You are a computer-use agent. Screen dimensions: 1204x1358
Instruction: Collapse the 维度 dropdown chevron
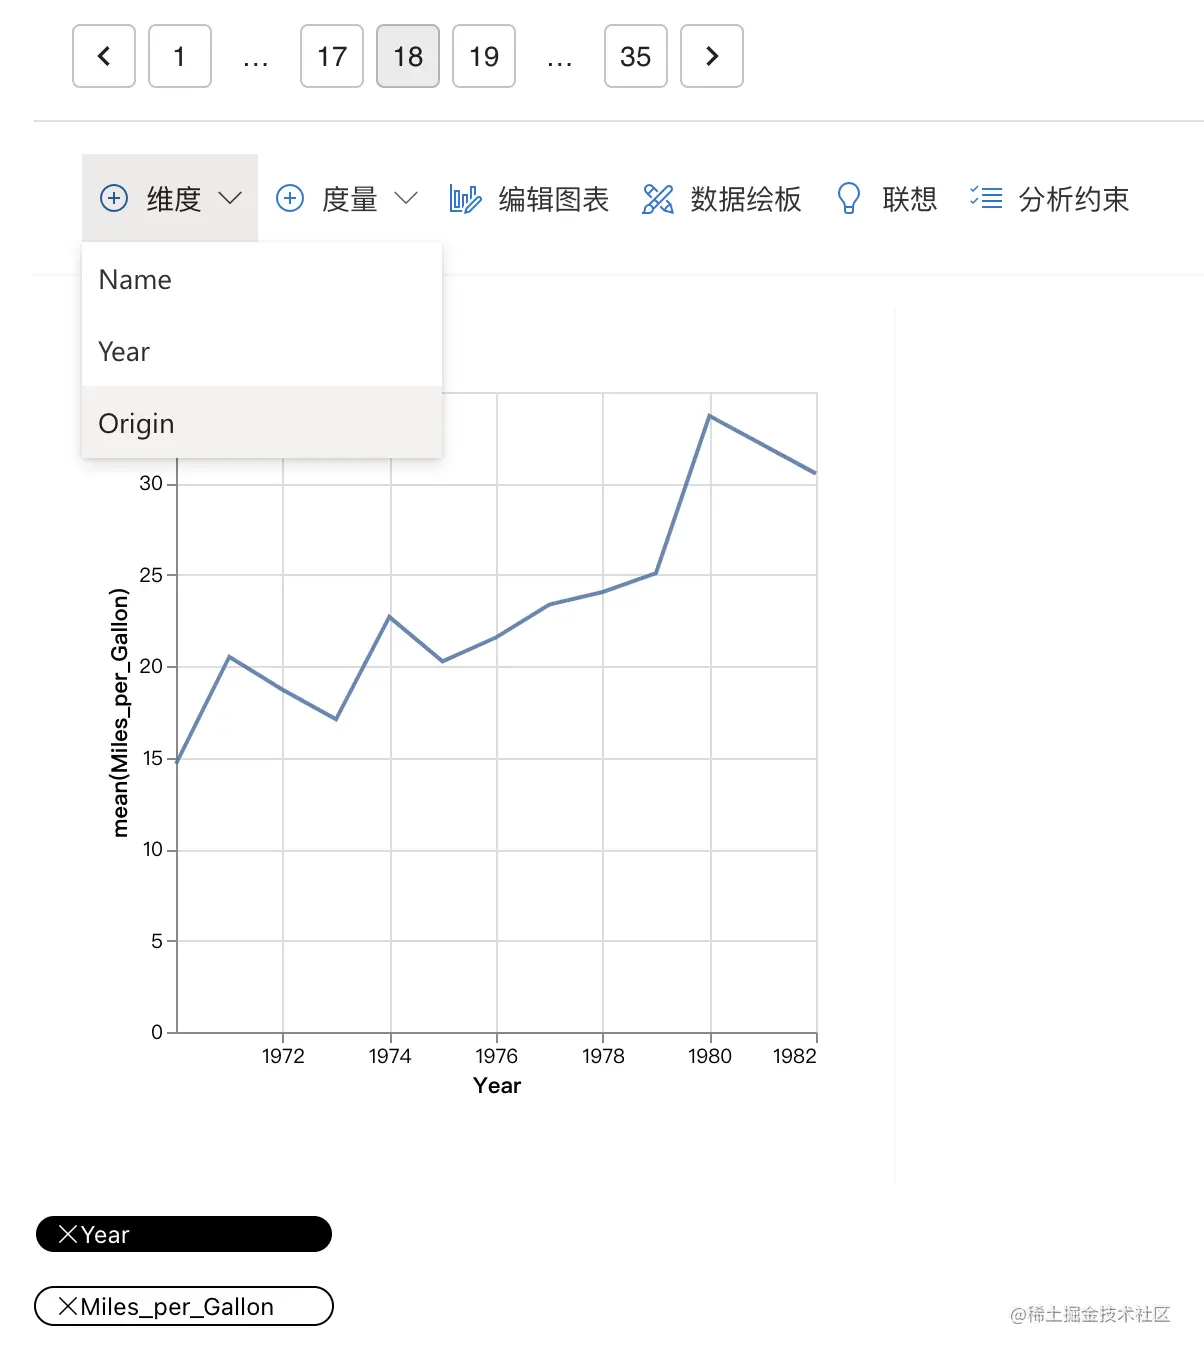[230, 198]
